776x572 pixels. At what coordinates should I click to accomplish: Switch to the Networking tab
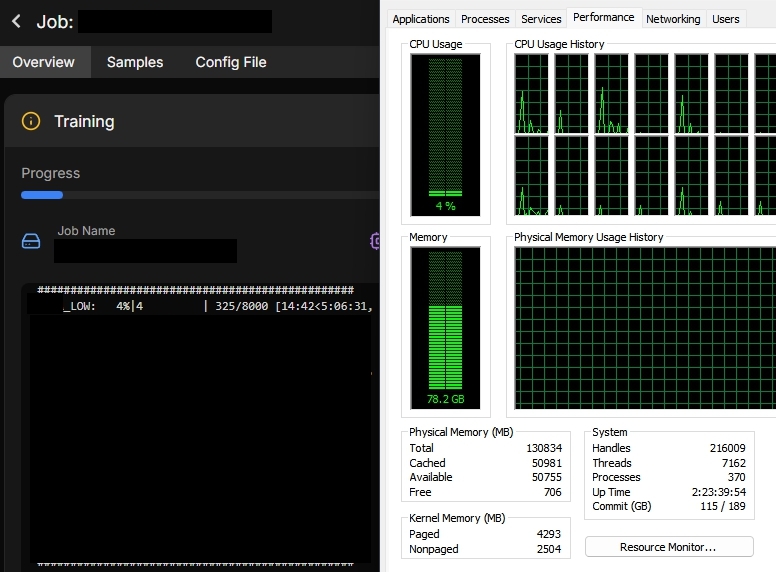click(673, 19)
